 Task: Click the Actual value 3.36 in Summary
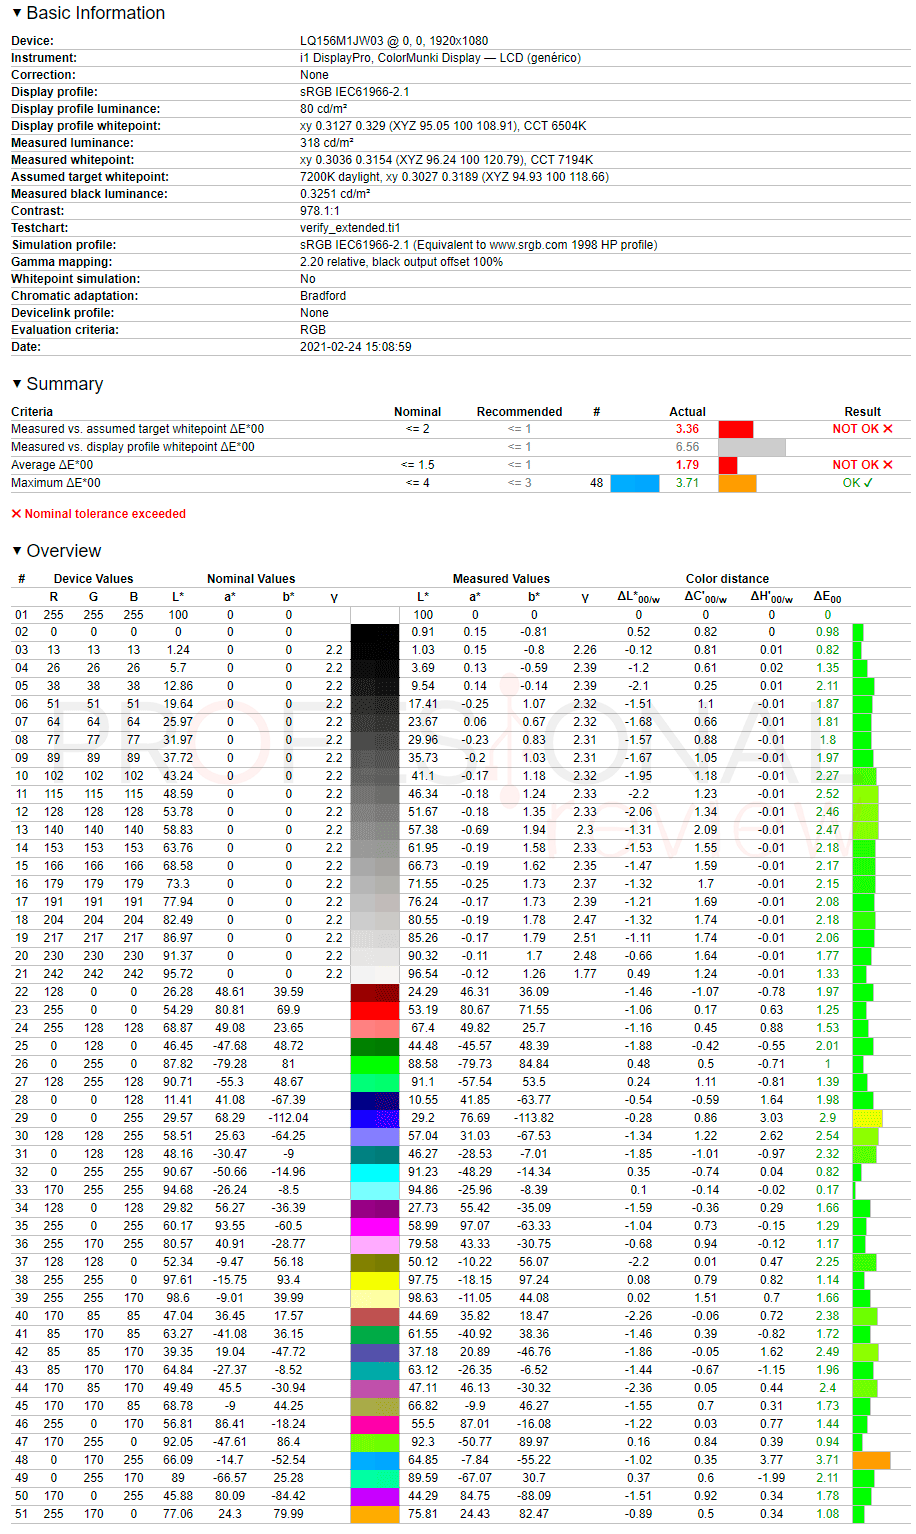[687, 429]
